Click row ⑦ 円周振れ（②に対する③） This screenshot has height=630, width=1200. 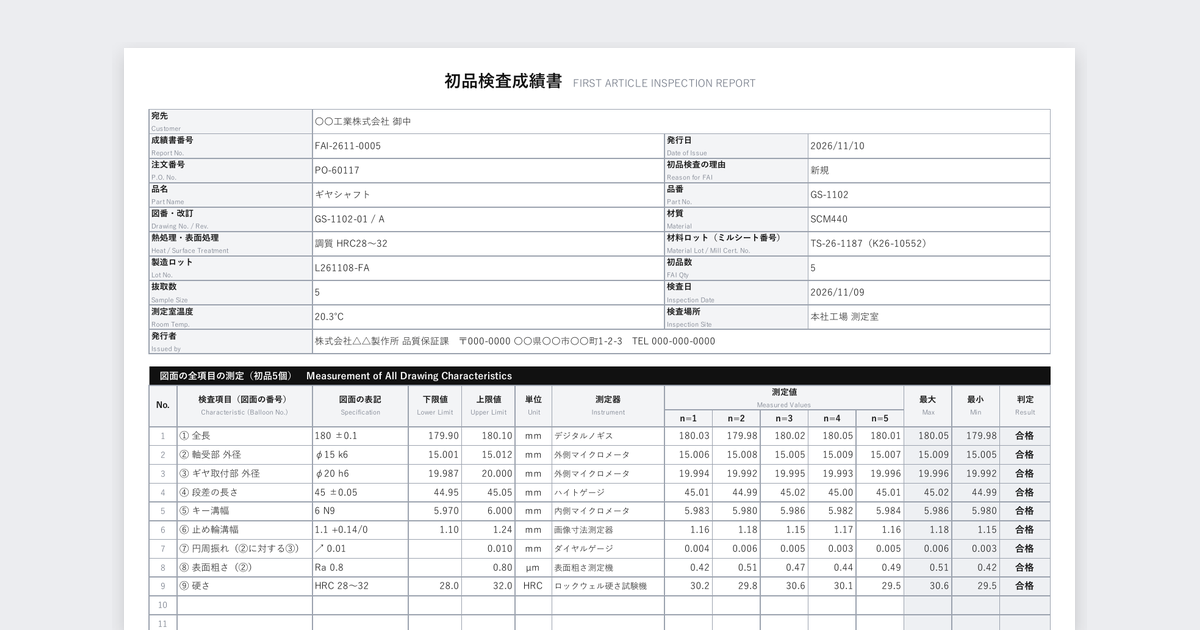pos(244,548)
